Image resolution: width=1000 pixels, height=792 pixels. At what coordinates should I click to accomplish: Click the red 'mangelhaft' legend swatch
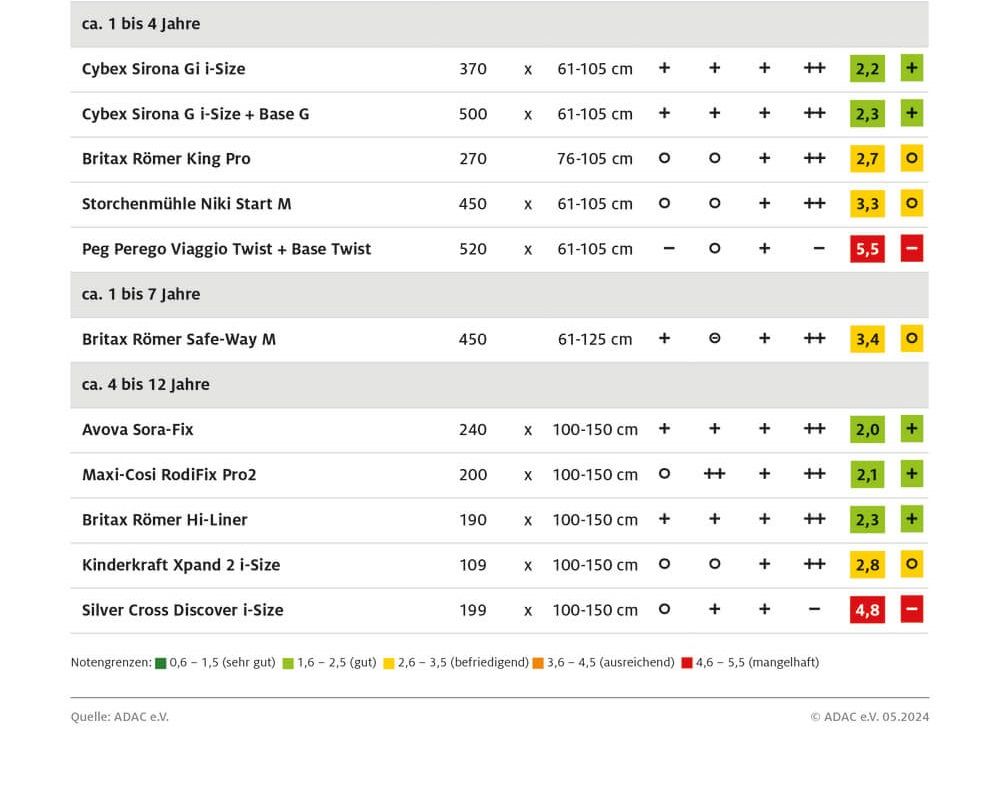point(687,663)
